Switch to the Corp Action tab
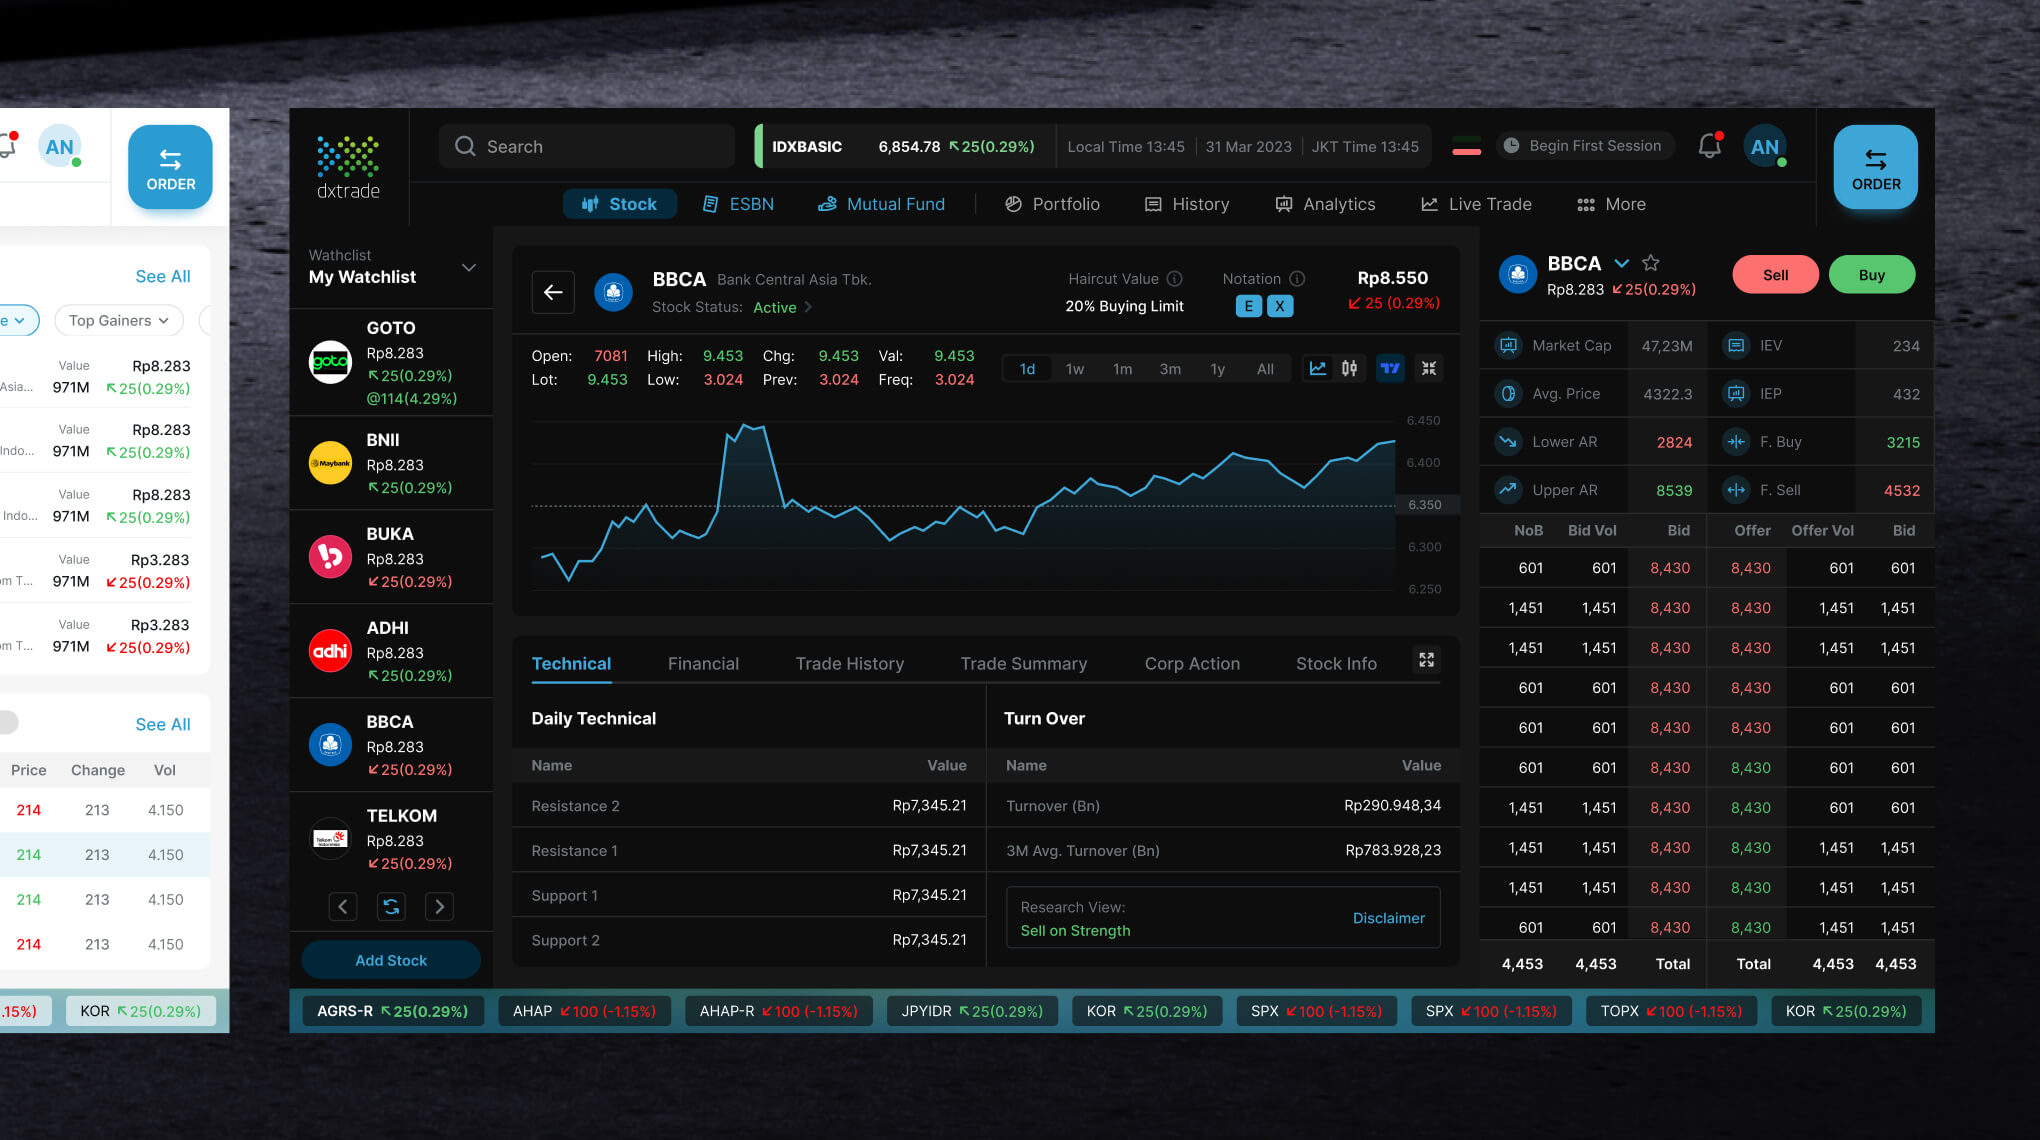Image resolution: width=2040 pixels, height=1140 pixels. [1192, 663]
